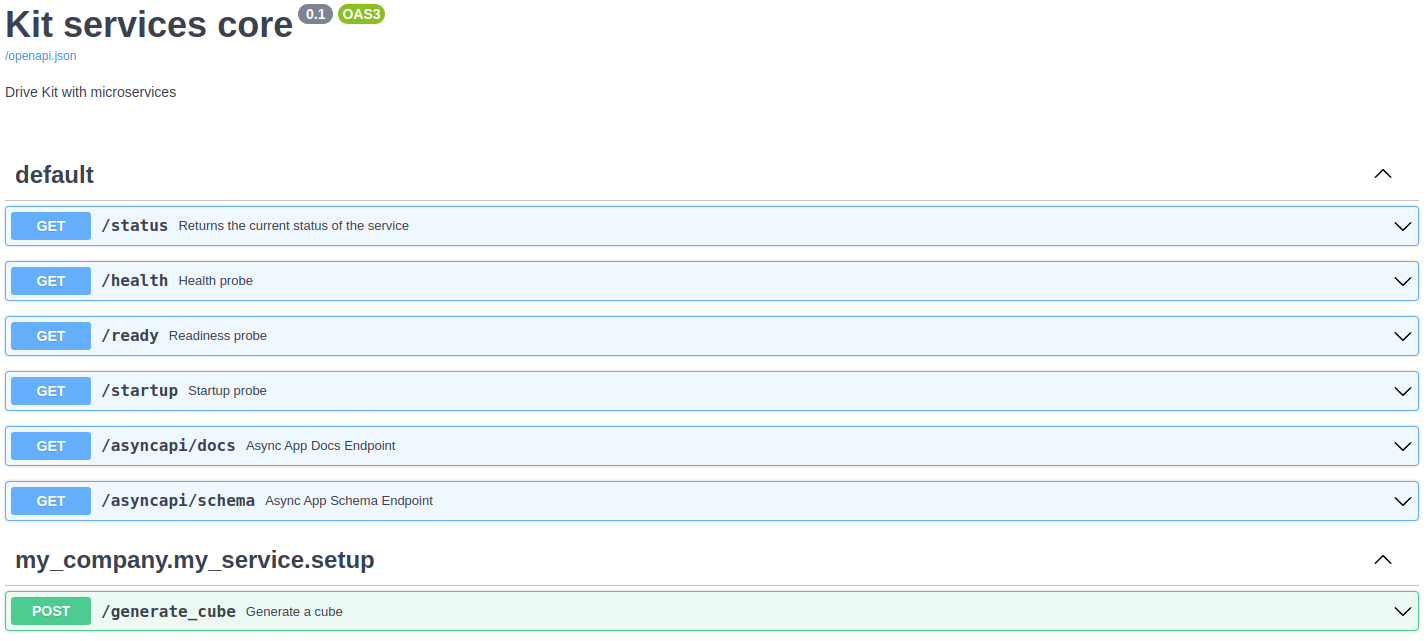Click the my_company.my_service.setup section heading
This screenshot has width=1427, height=641.
[x=195, y=560]
